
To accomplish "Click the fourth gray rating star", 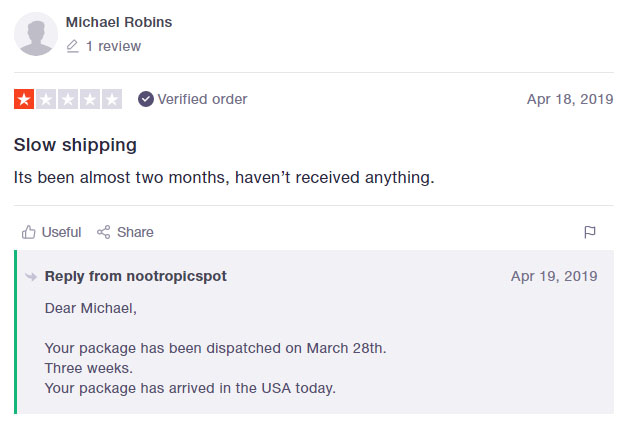I will [x=90, y=99].
